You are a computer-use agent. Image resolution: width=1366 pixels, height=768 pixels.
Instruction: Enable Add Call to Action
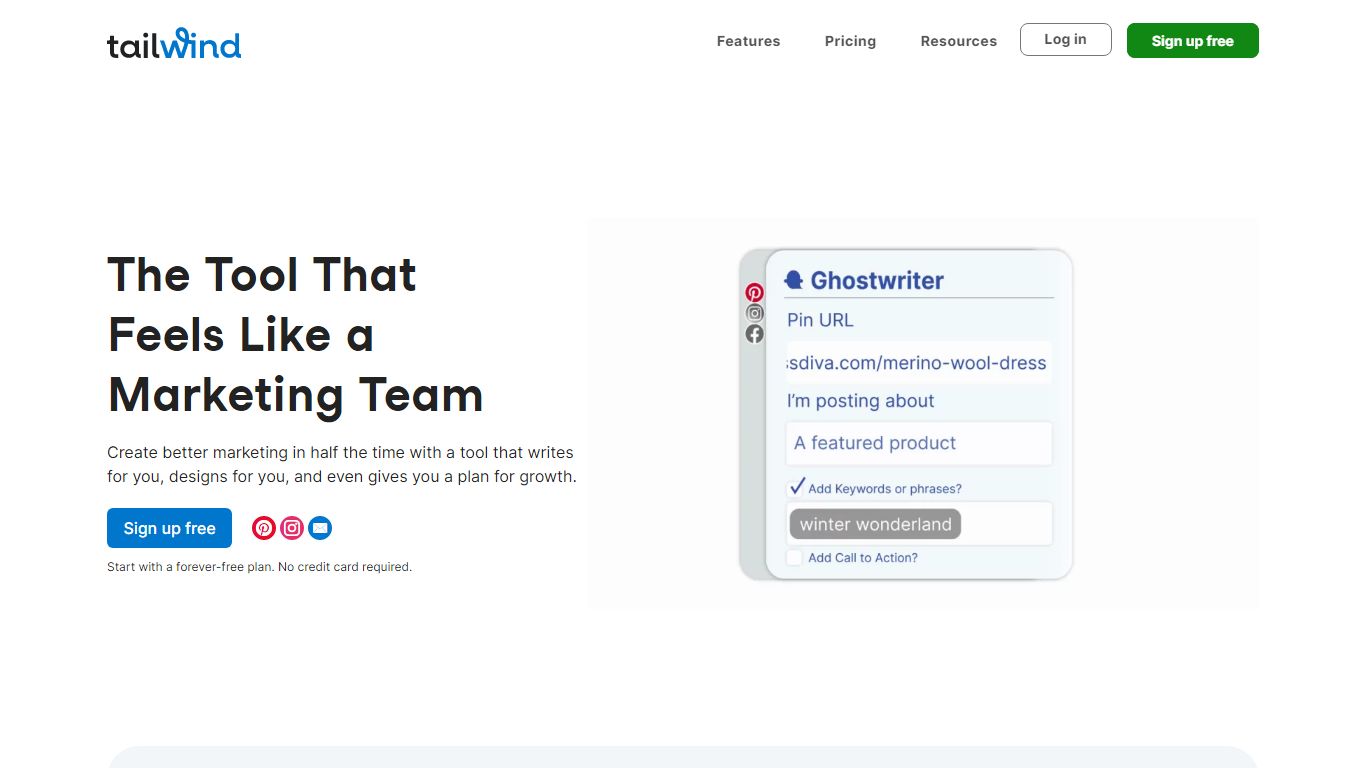coord(795,557)
